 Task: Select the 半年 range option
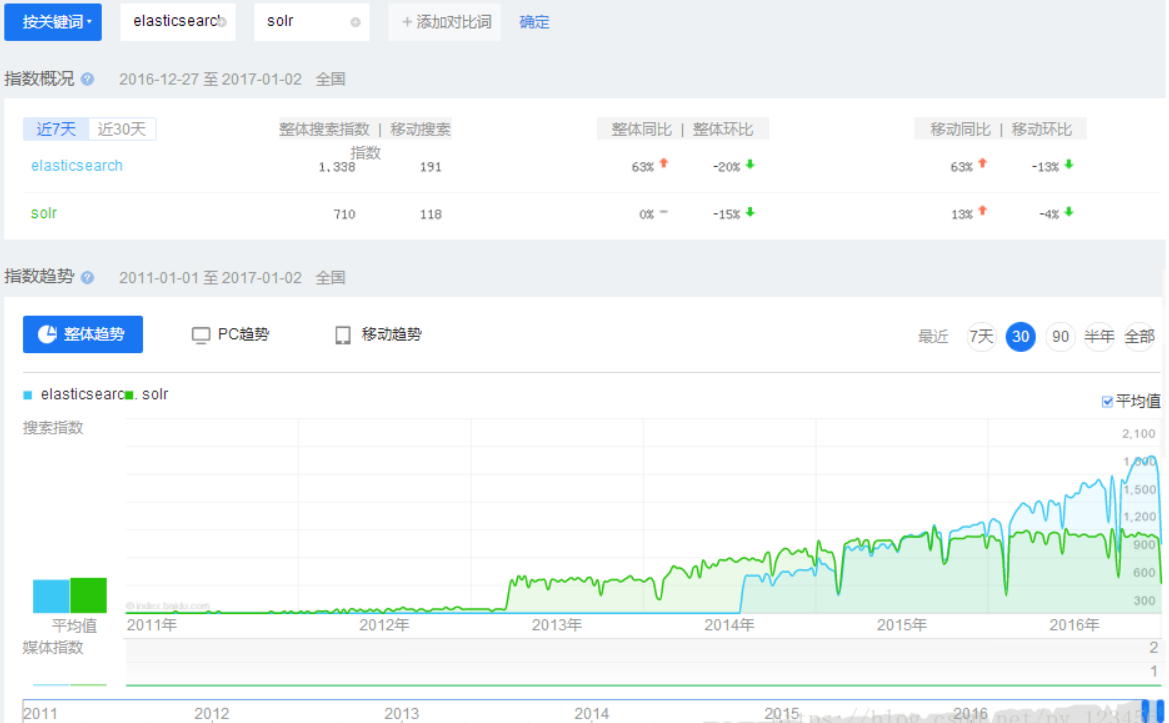pyautogui.click(x=1100, y=337)
